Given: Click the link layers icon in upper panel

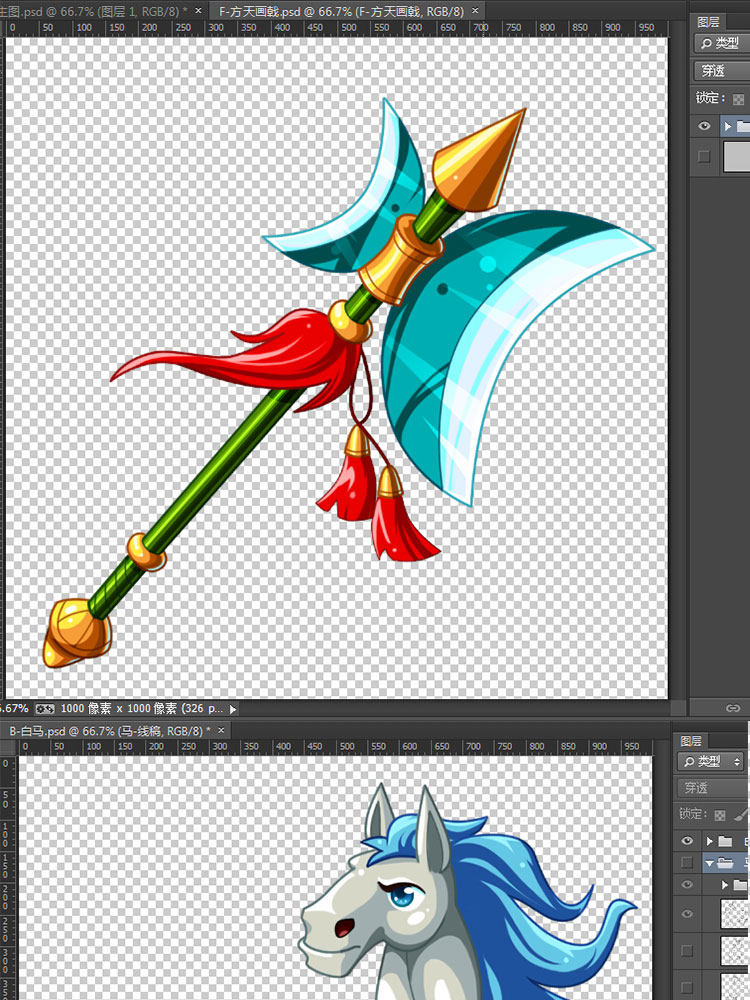Looking at the screenshot, I should point(733,708).
